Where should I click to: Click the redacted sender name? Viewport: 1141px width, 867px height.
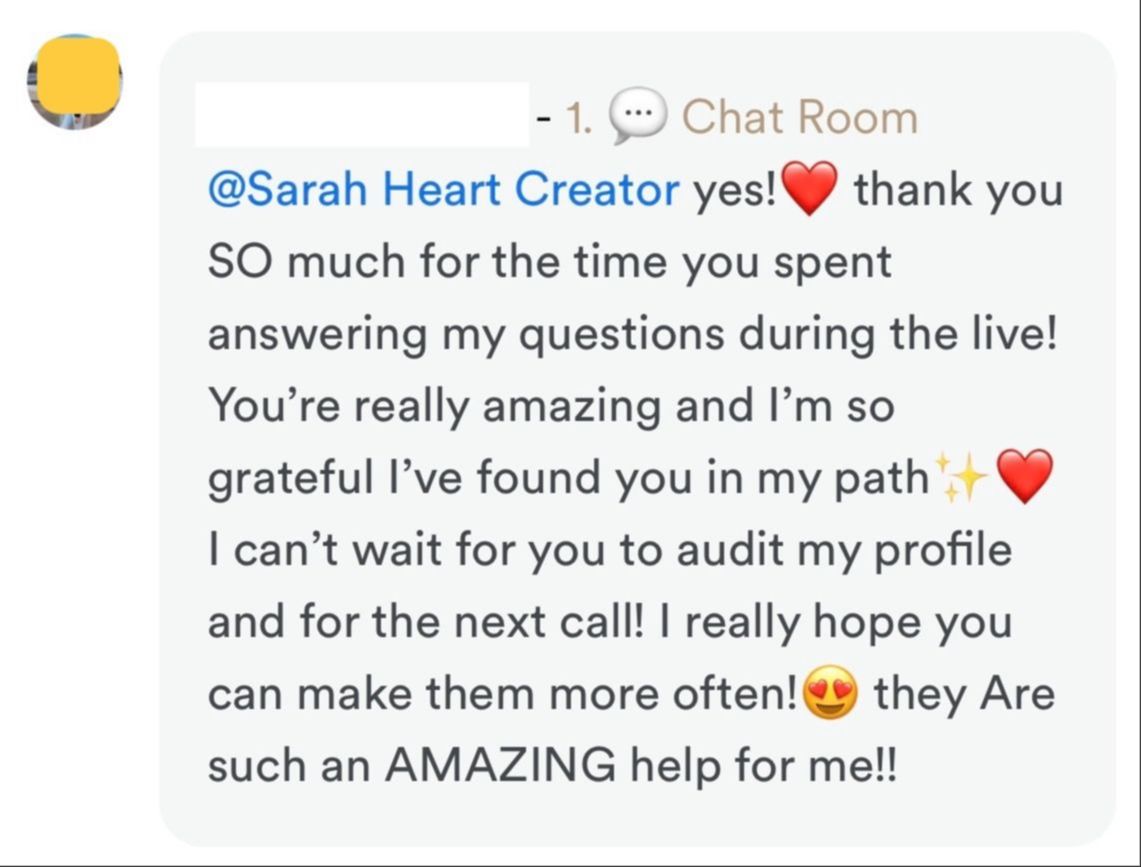click(362, 116)
